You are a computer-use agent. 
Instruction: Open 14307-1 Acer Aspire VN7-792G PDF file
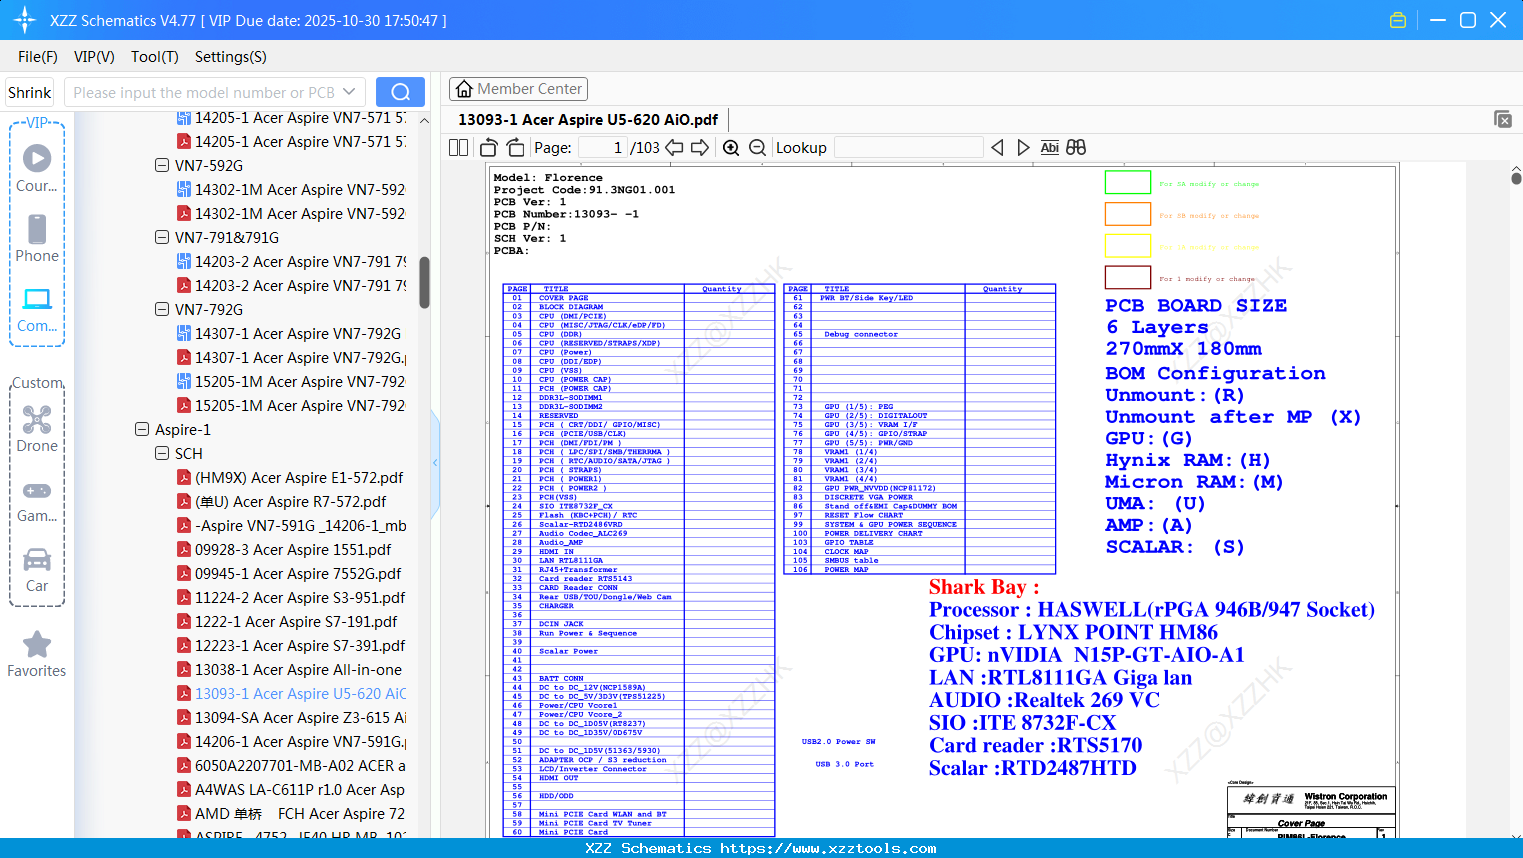click(x=300, y=357)
